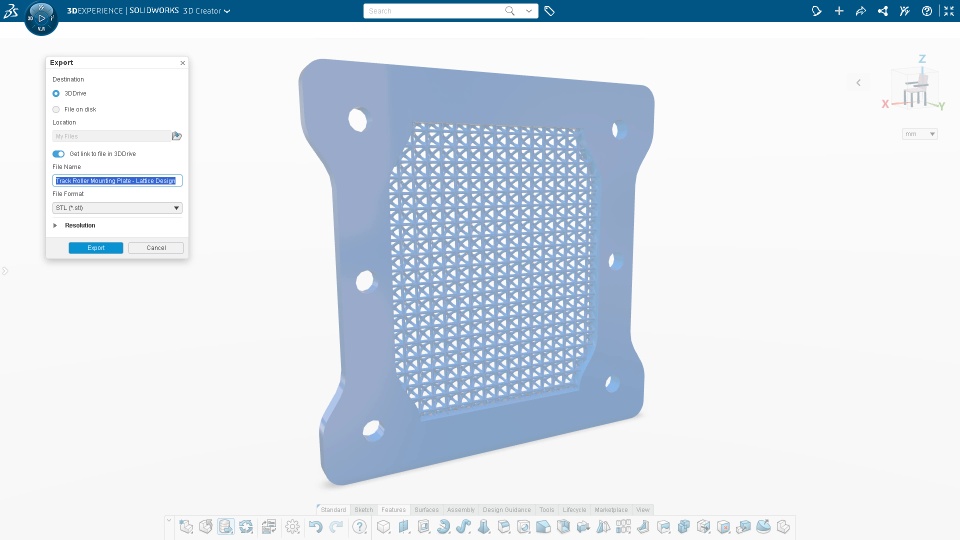This screenshot has width=960, height=540.
Task: Switch to the Standard tab
Action: pyautogui.click(x=333, y=509)
